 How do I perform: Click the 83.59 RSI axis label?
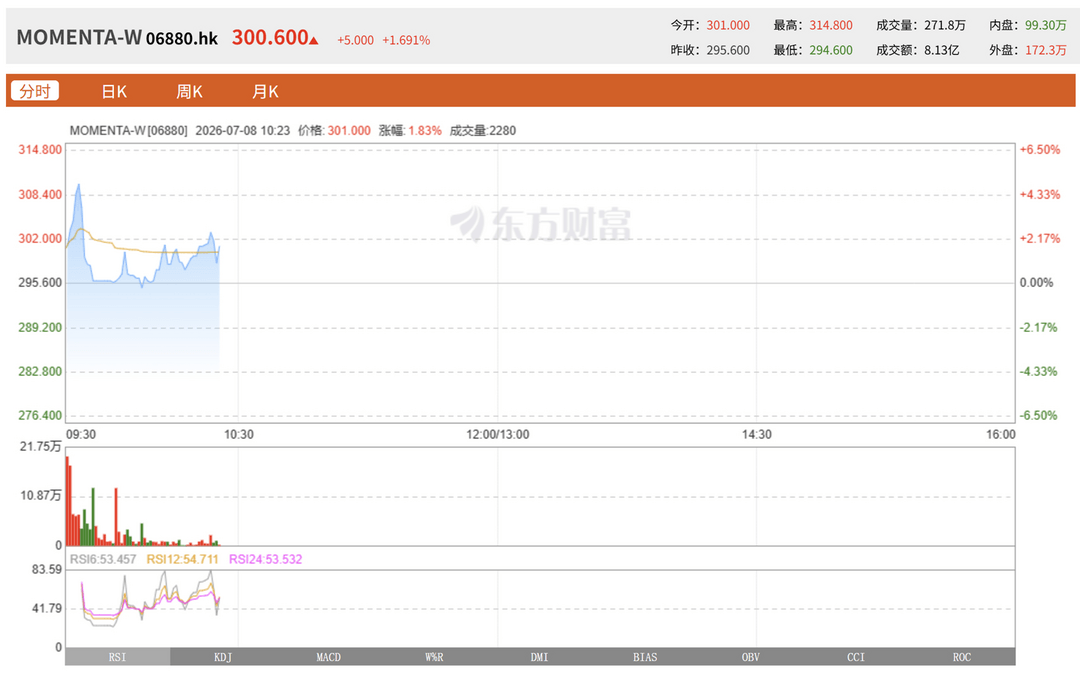click(47, 570)
